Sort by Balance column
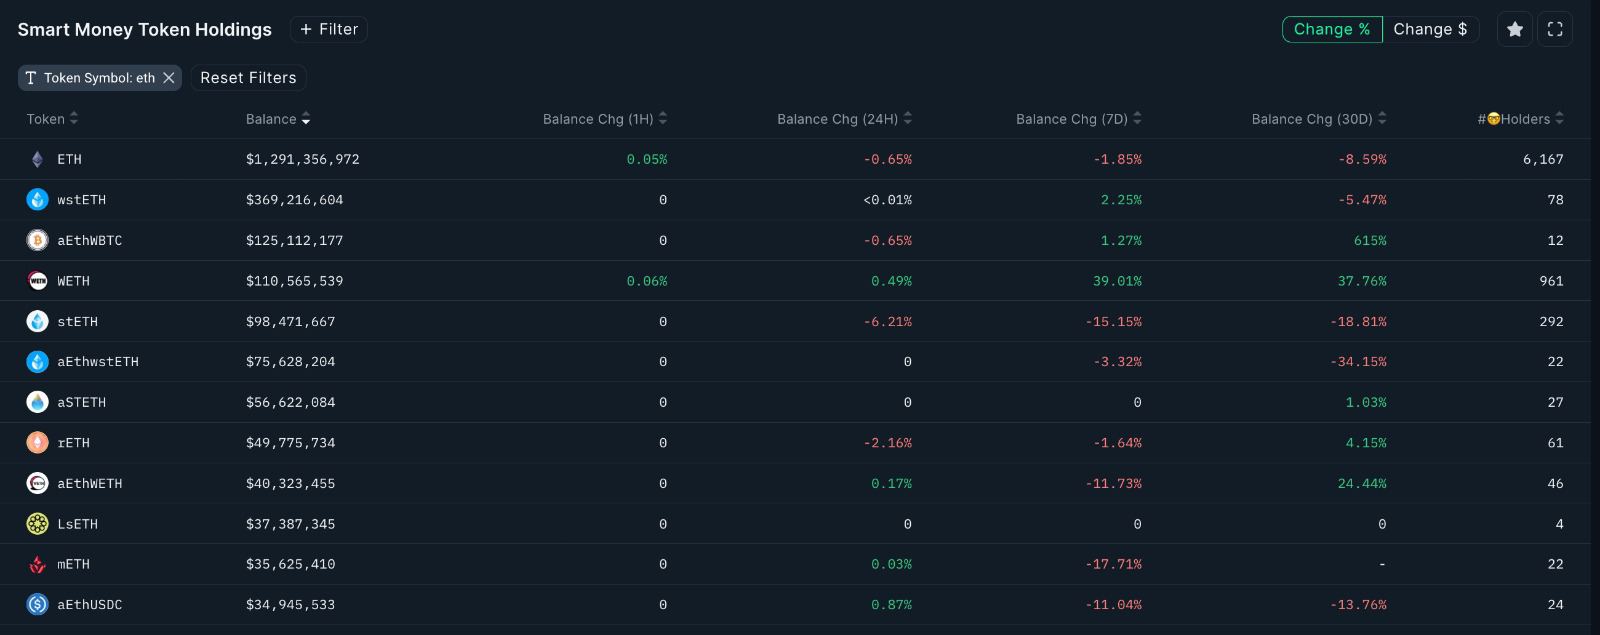1600x635 pixels. (x=277, y=119)
